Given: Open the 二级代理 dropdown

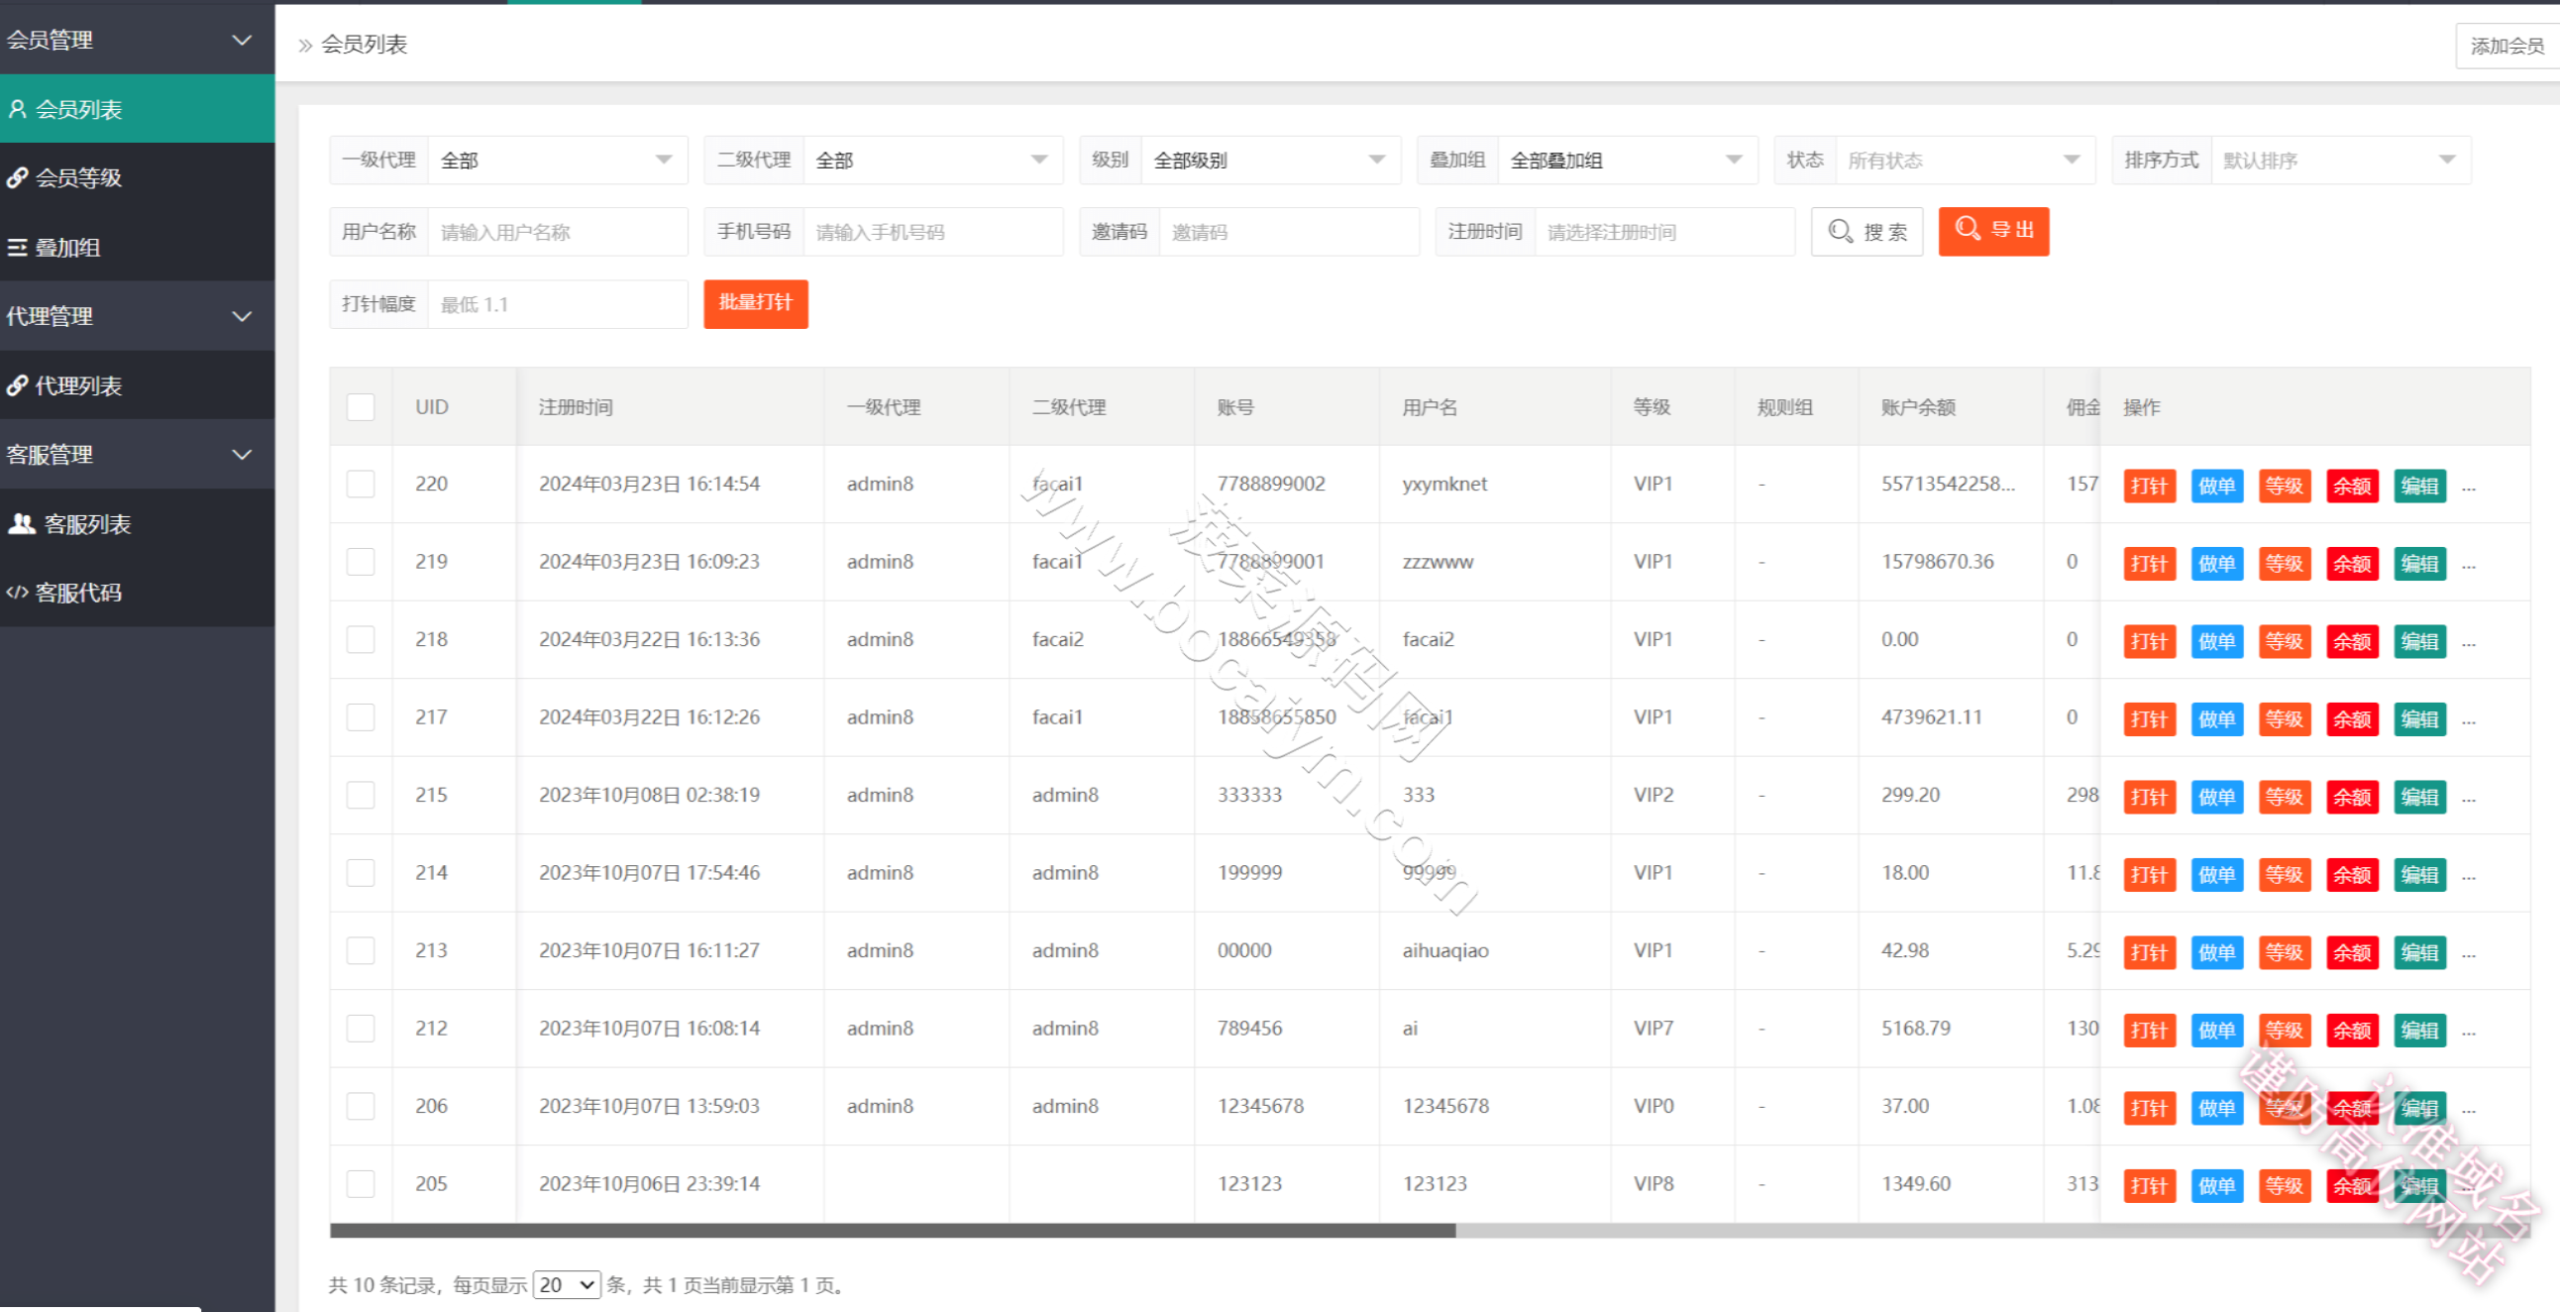Looking at the screenshot, I should [932, 160].
